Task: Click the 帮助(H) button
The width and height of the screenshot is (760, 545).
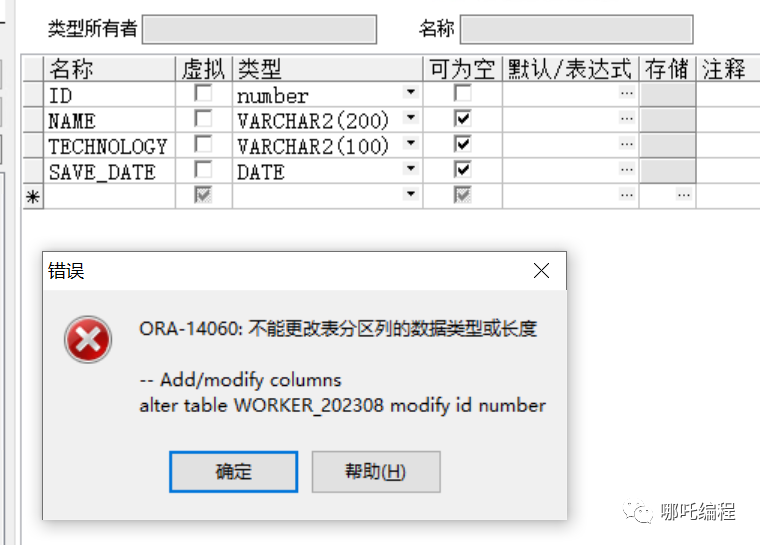Action: pos(376,472)
